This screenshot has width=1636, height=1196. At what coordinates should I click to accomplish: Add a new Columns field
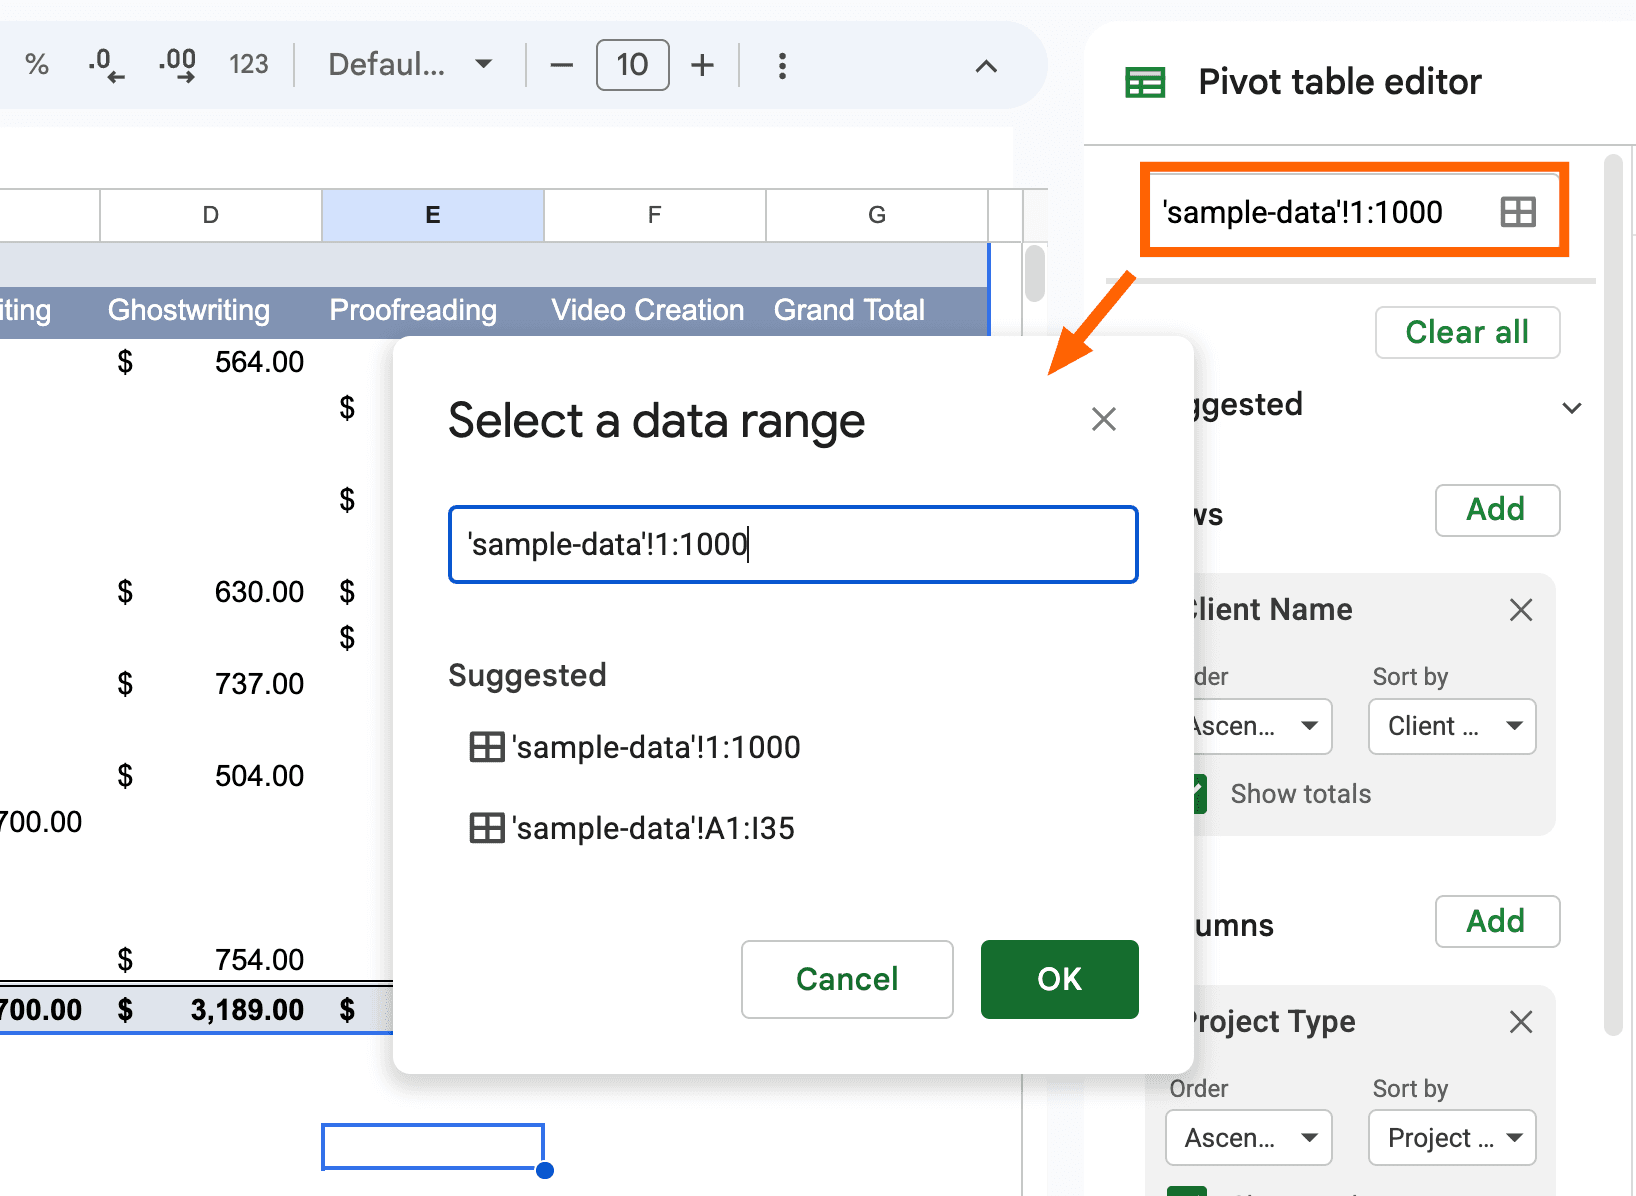pyautogui.click(x=1497, y=921)
